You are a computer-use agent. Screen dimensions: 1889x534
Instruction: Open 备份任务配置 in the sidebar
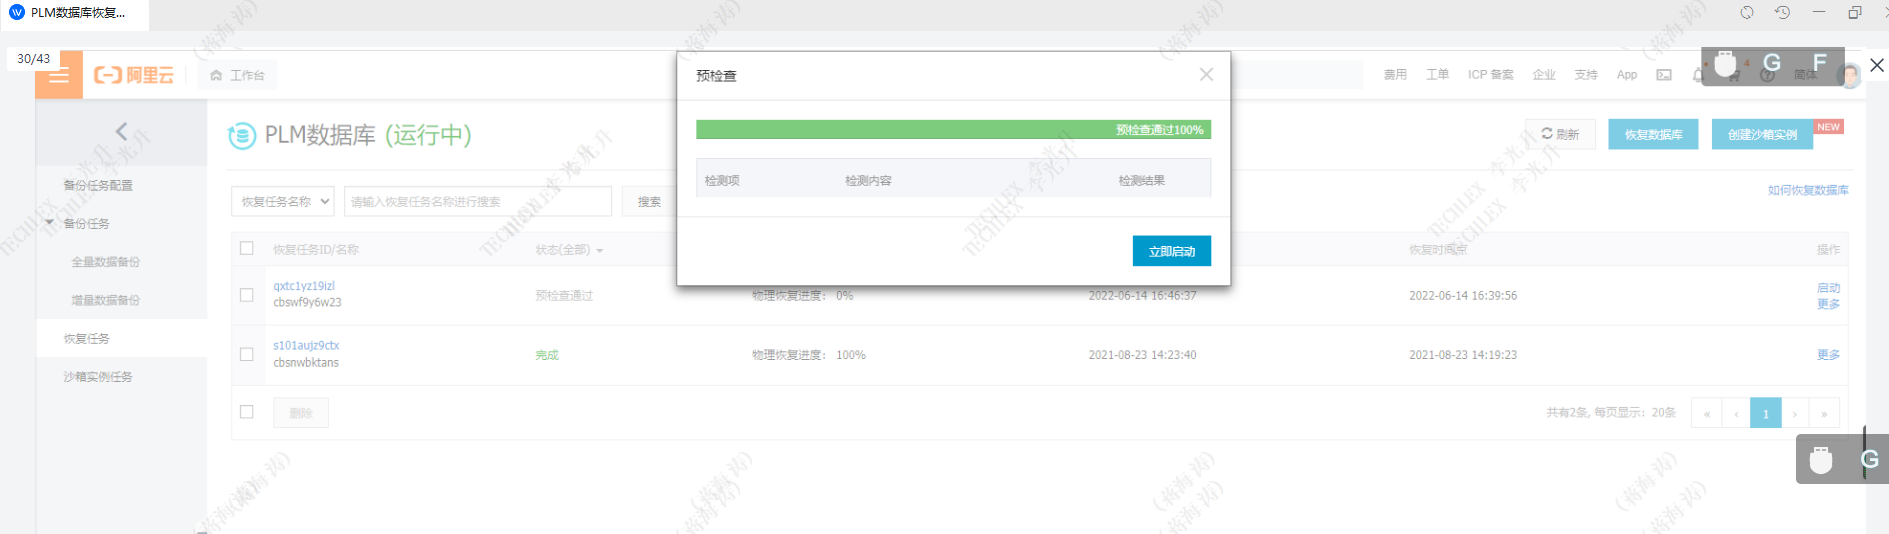click(98, 185)
